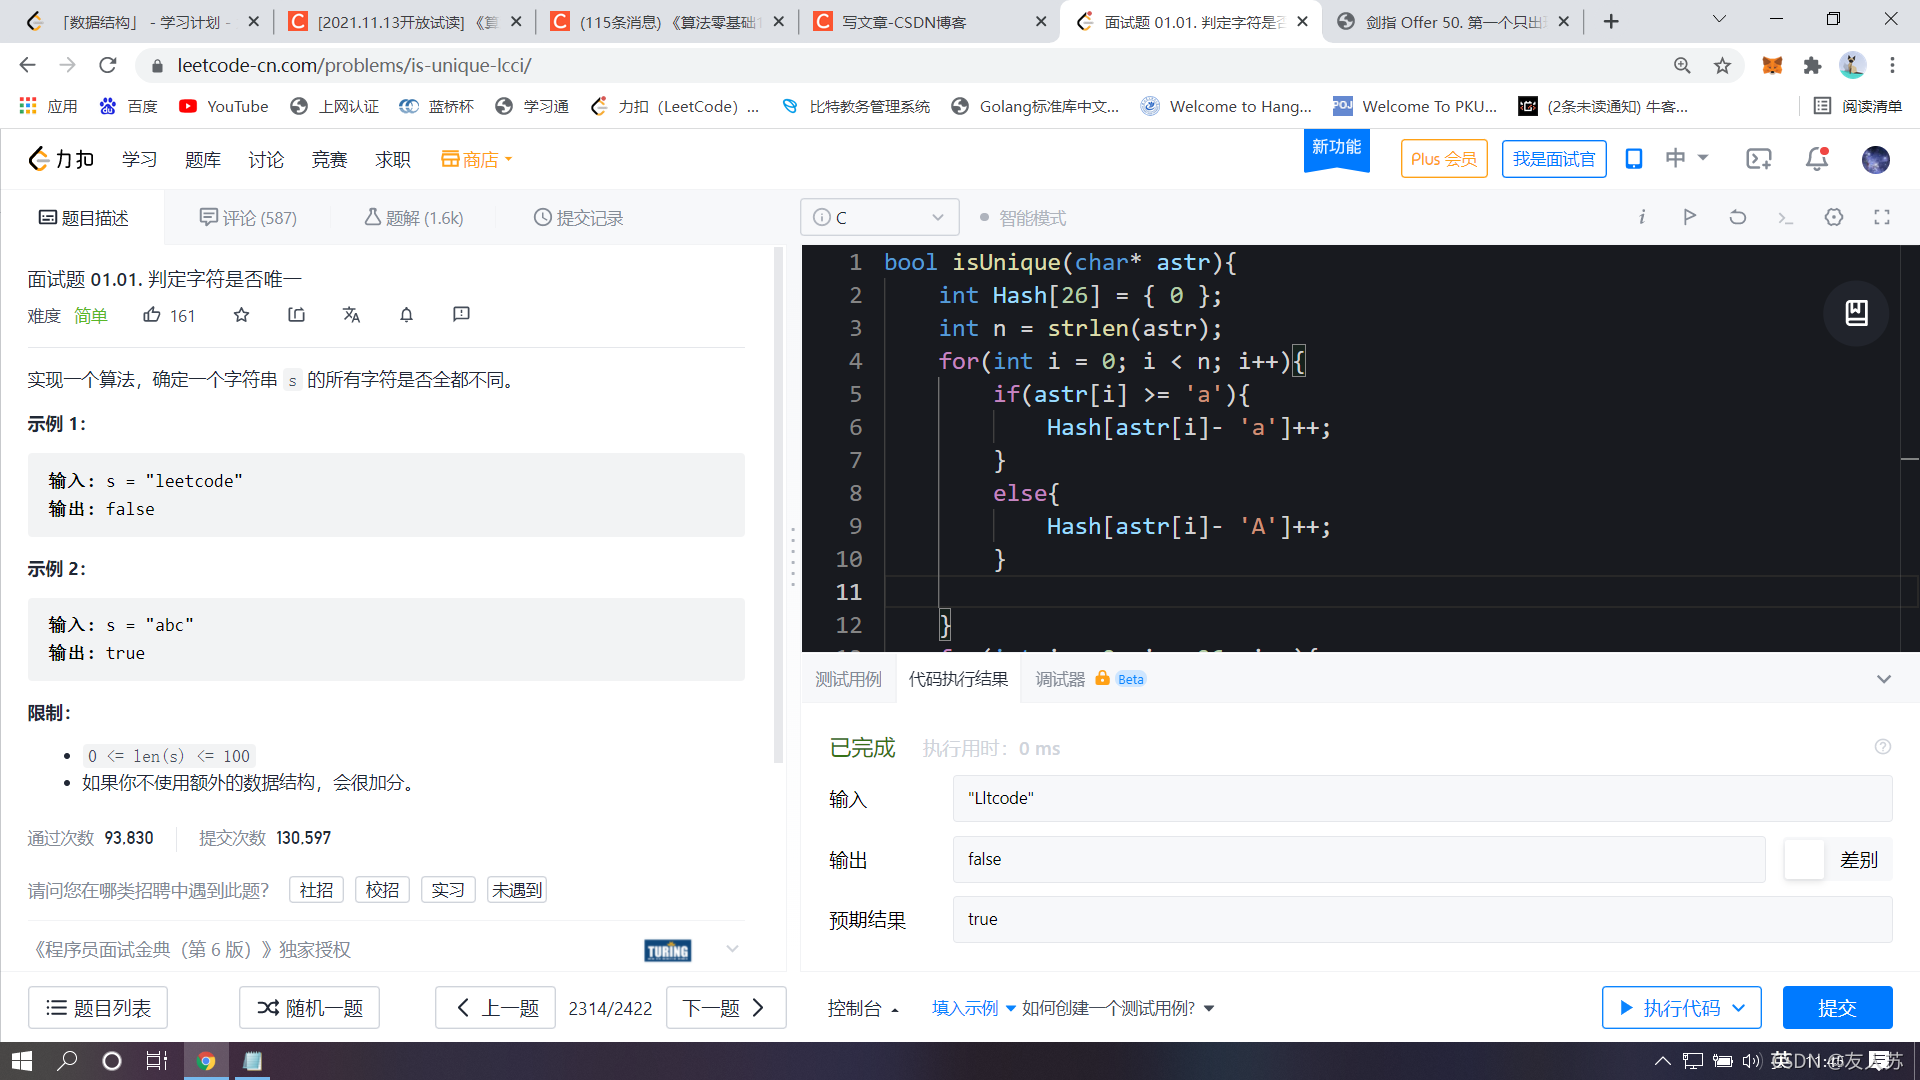The height and width of the screenshot is (1080, 1920).
Task: Collapse the console result panel chevron
Action: pos(1884,679)
